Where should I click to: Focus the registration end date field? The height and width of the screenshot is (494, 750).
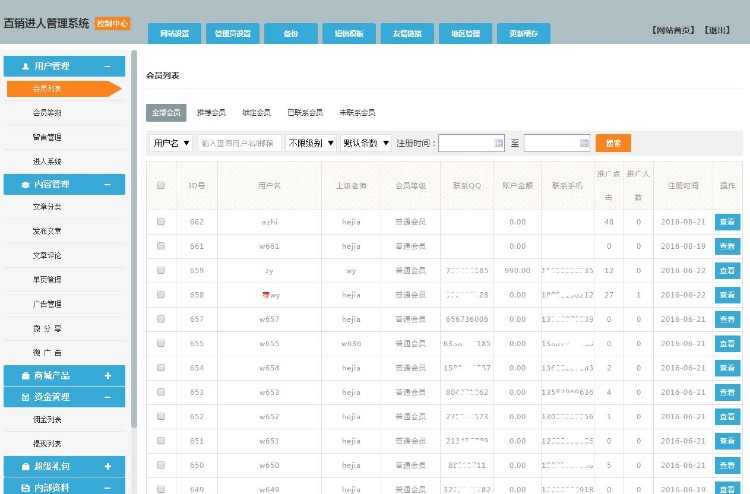557,143
